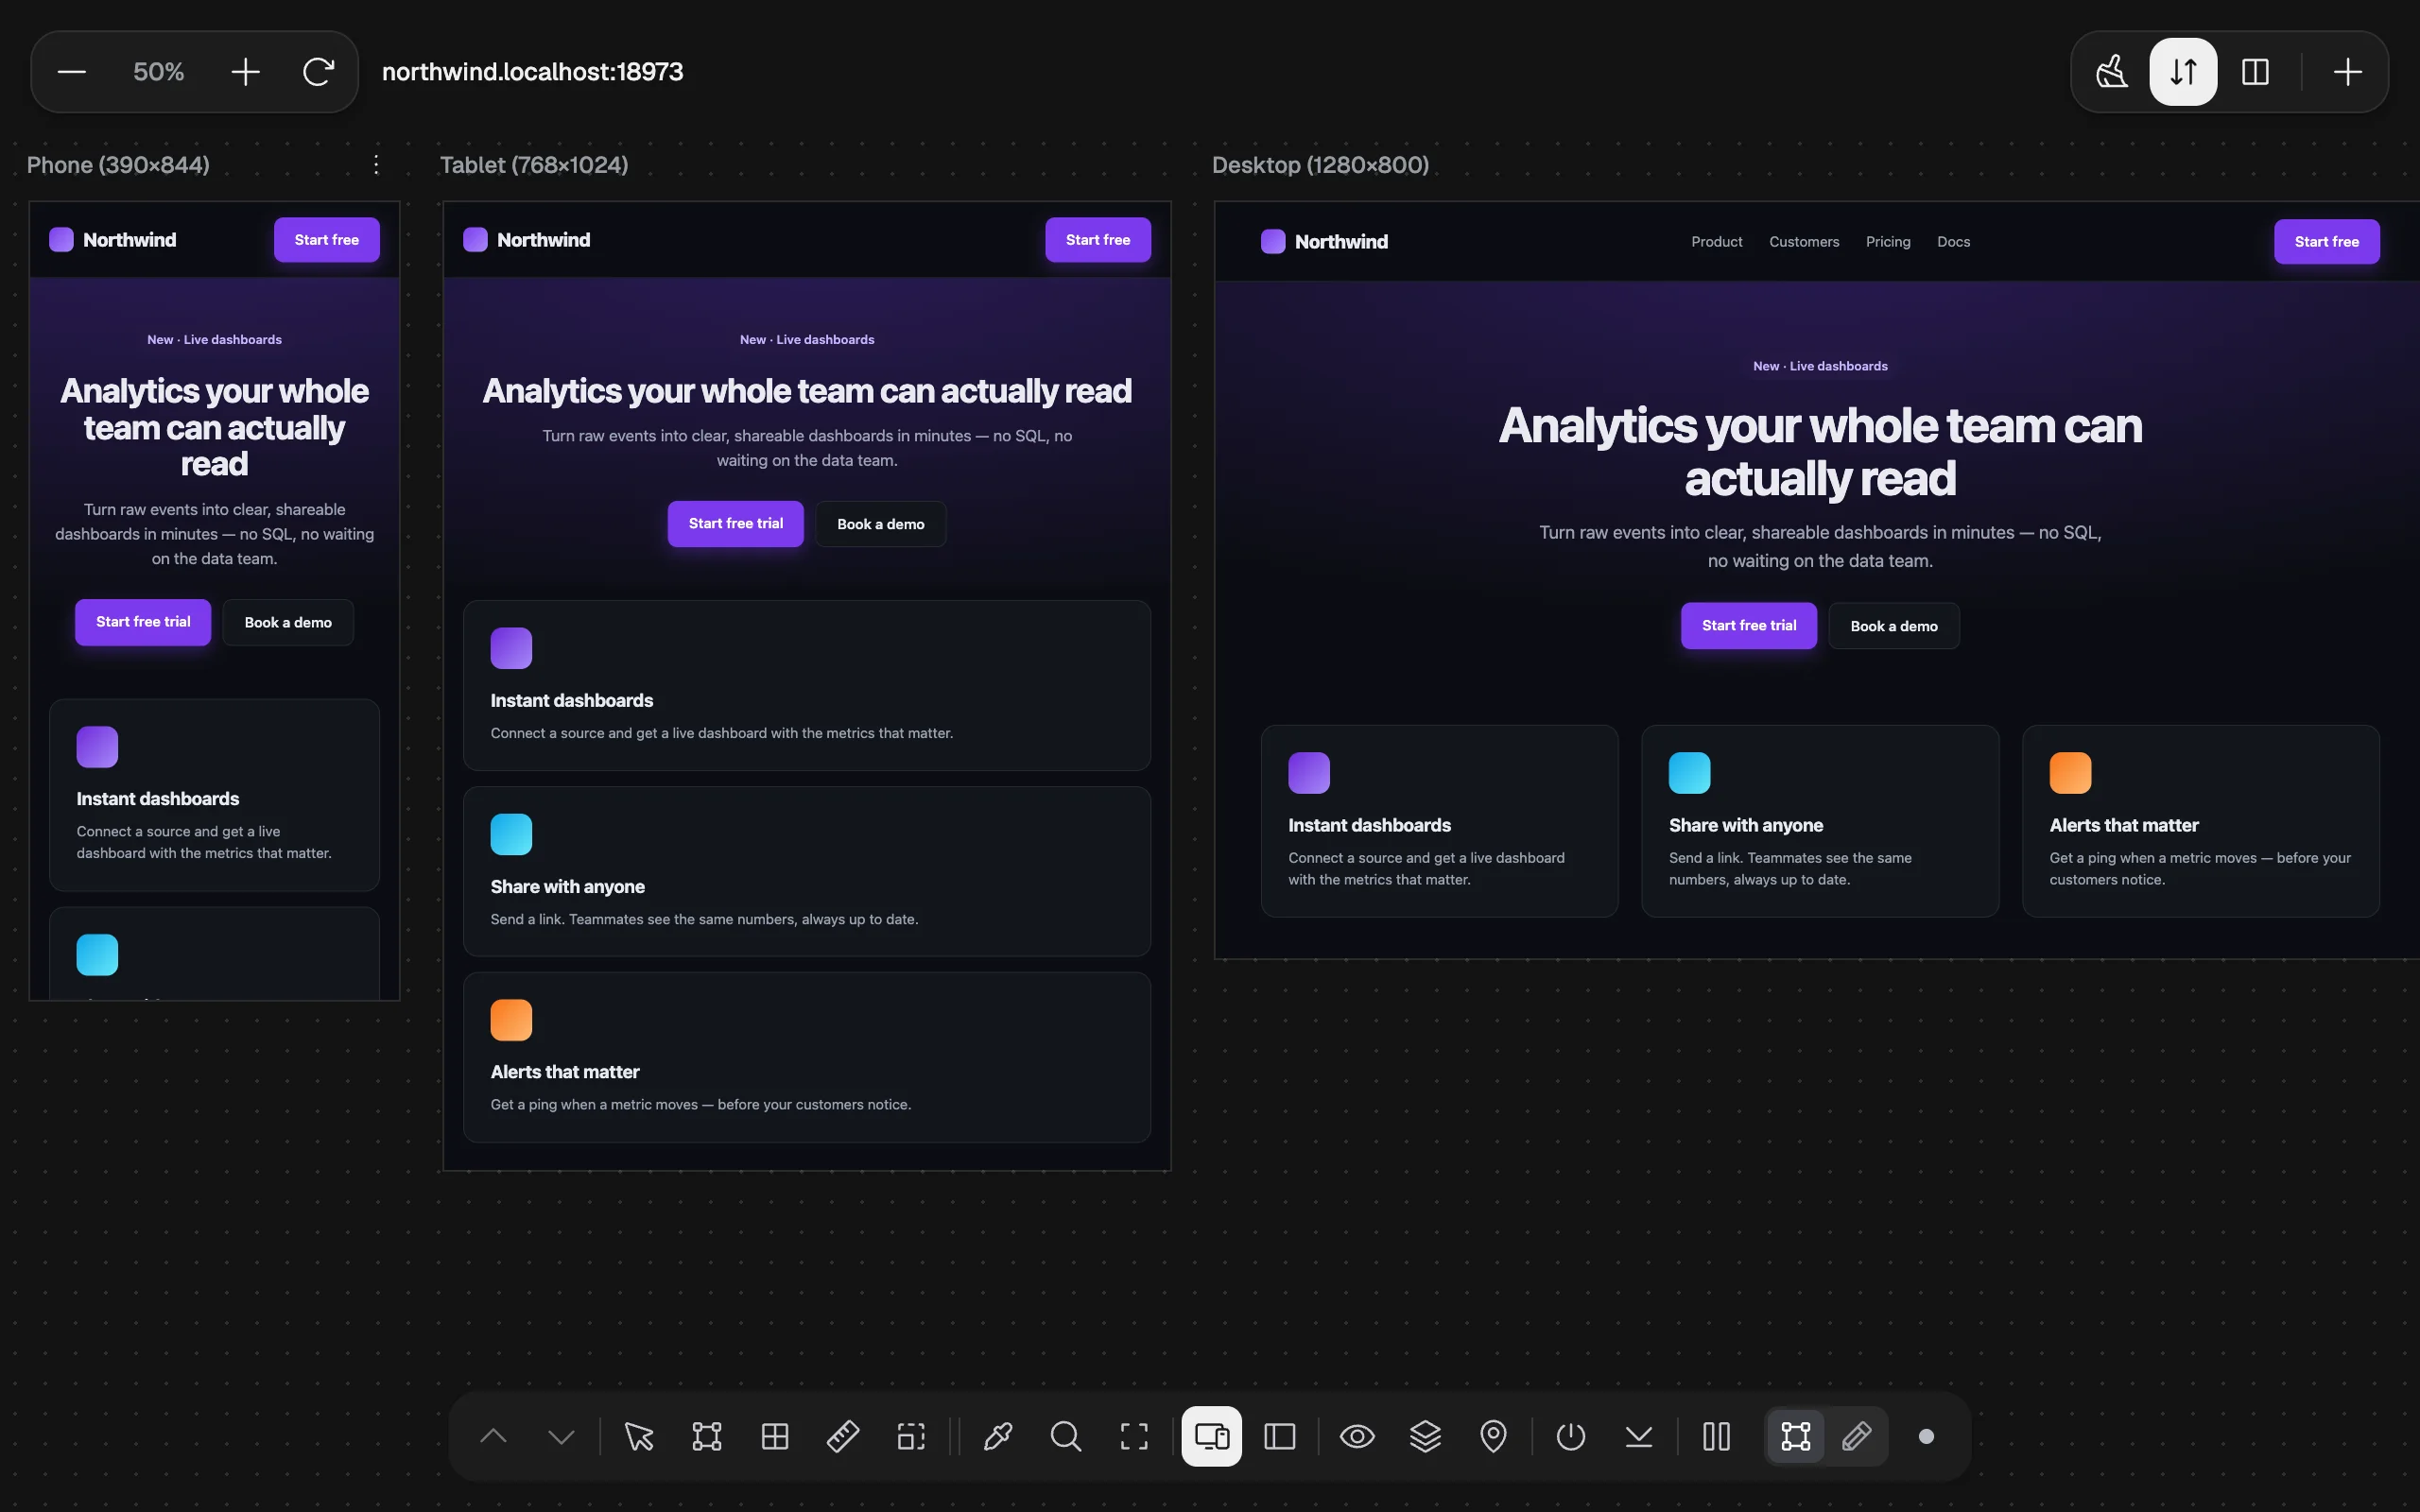This screenshot has height=1512, width=2420.
Task: Open Product in the Desktop nav
Action: pos(1716,242)
